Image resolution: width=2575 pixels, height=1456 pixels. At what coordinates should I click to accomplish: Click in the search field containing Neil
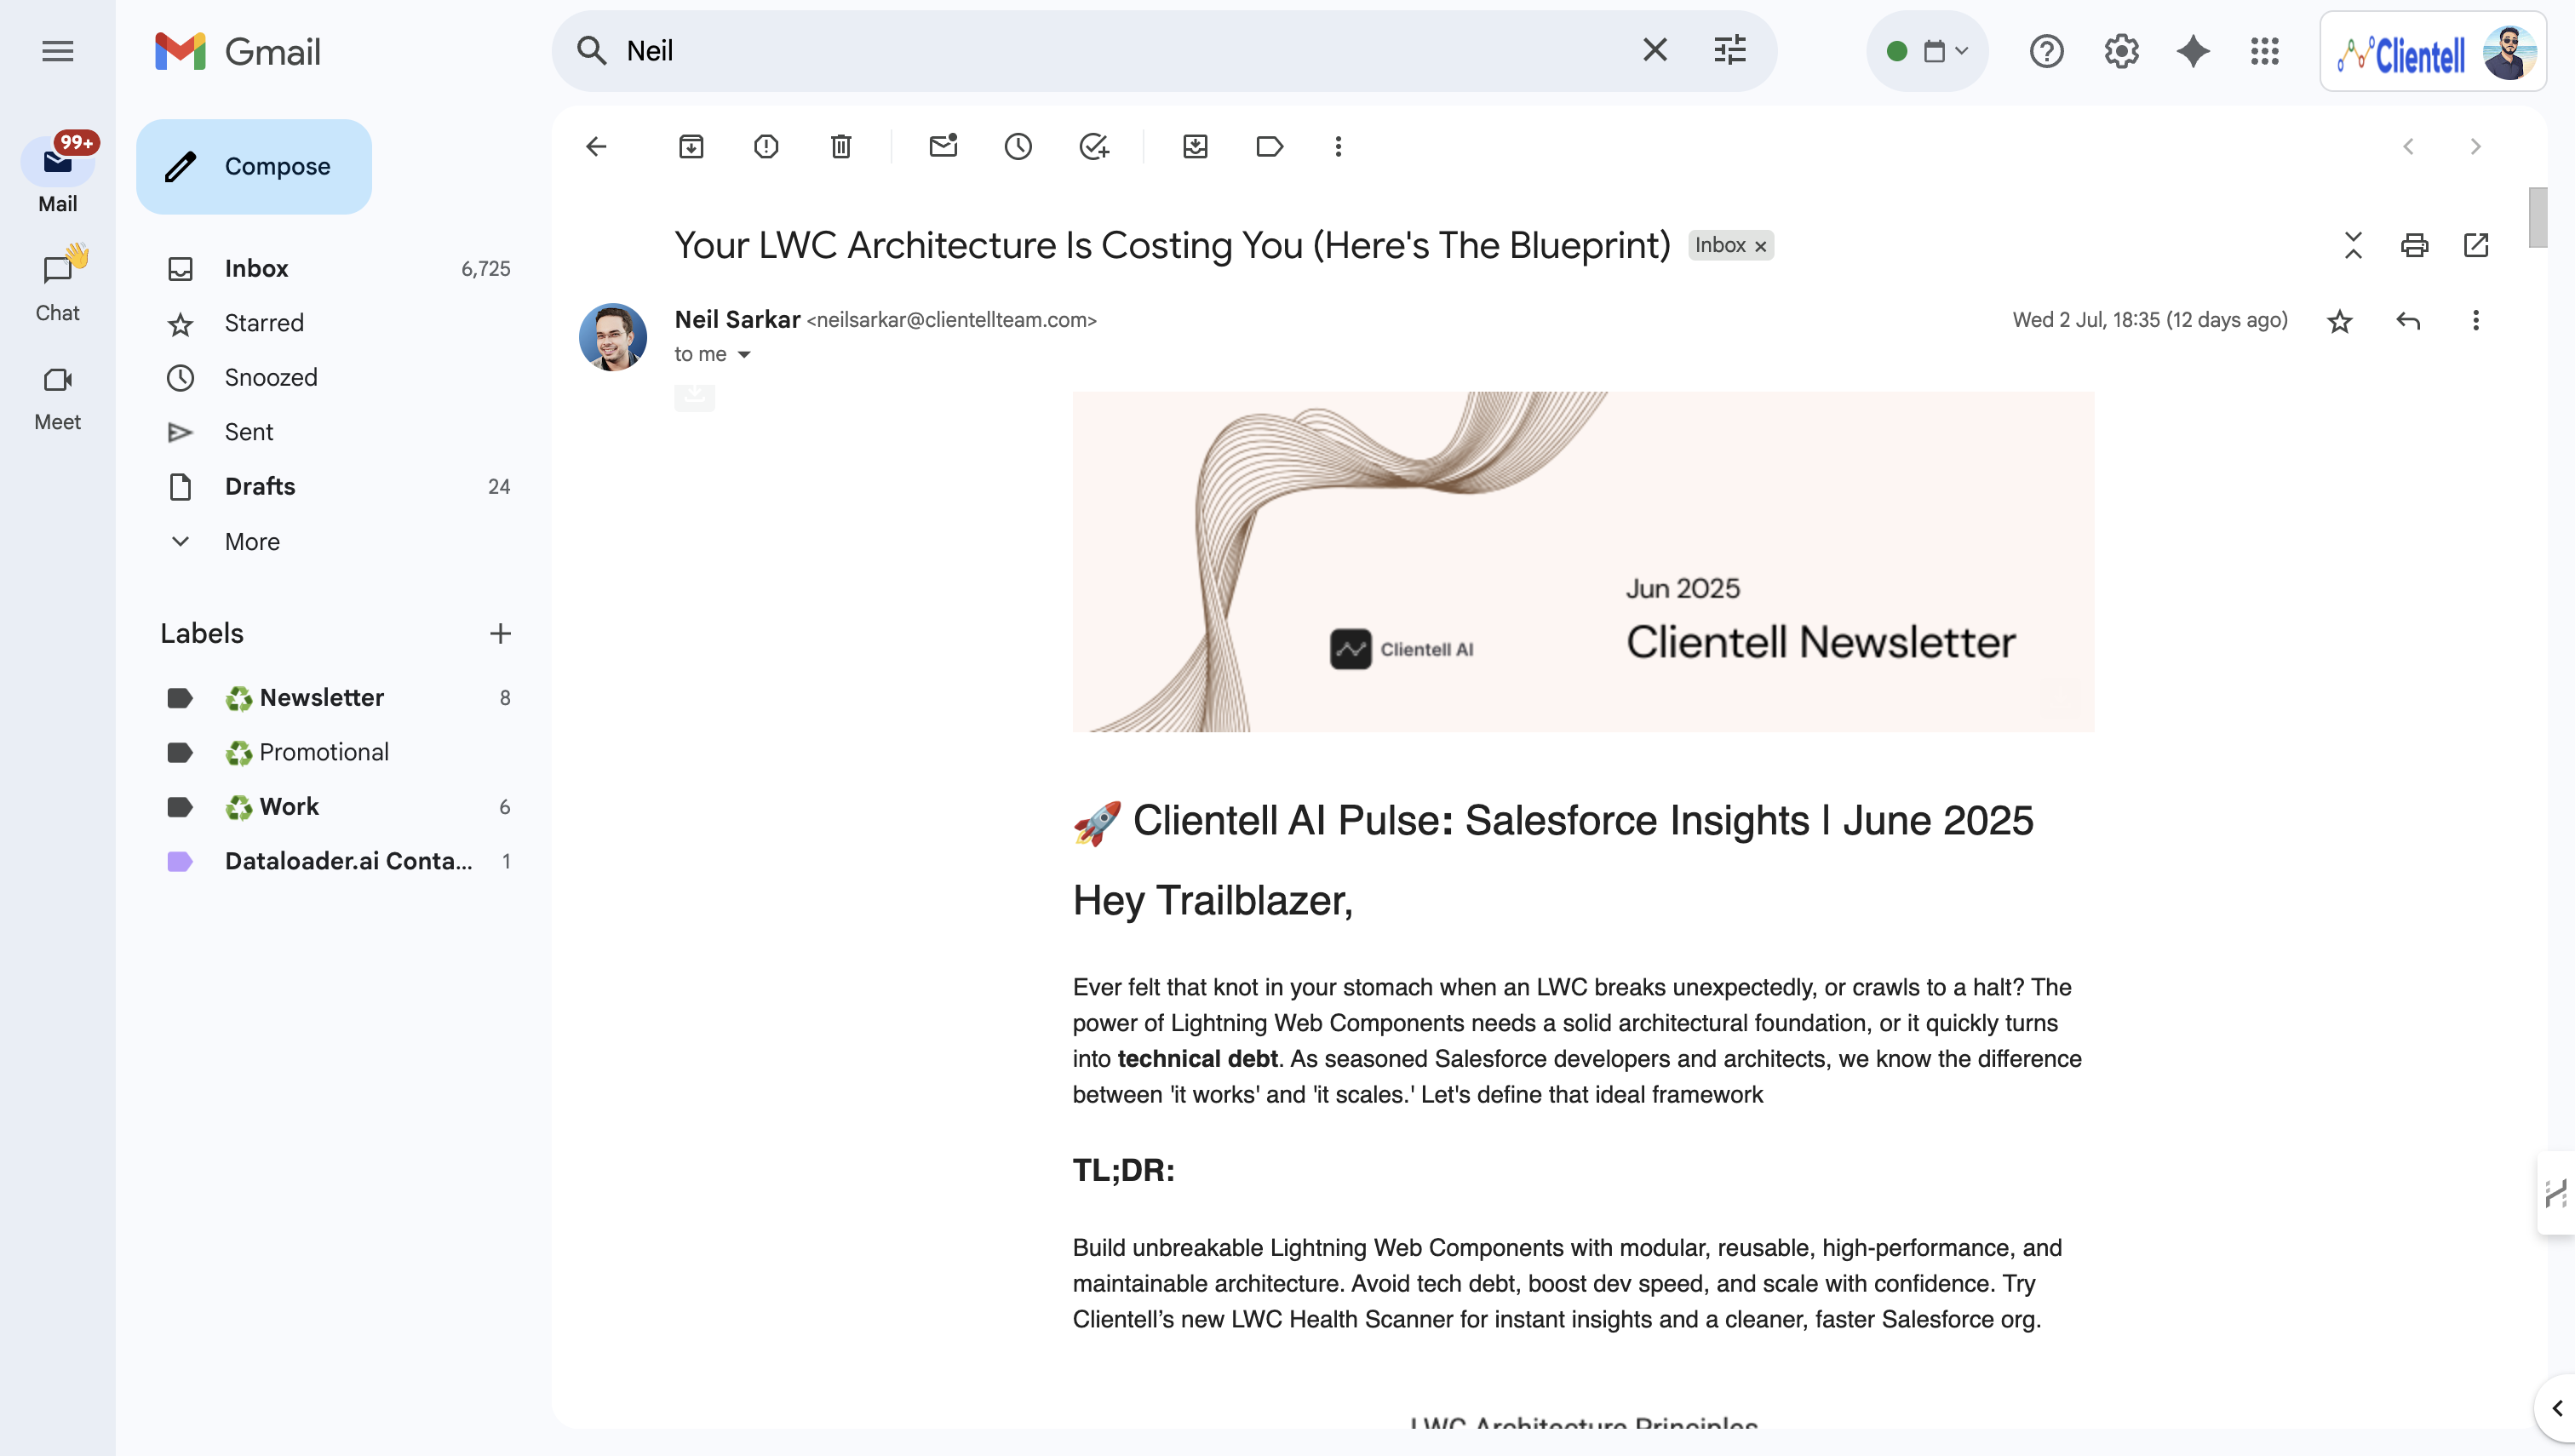(x=1120, y=51)
